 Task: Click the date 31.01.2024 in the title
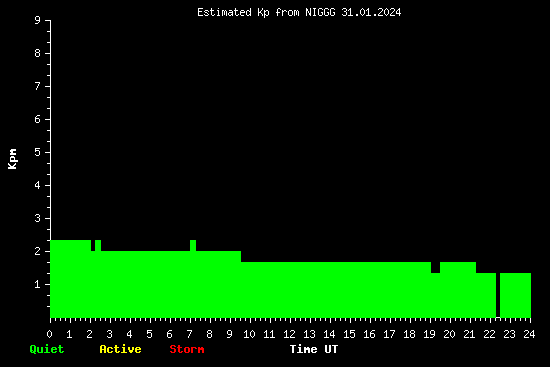pos(371,13)
